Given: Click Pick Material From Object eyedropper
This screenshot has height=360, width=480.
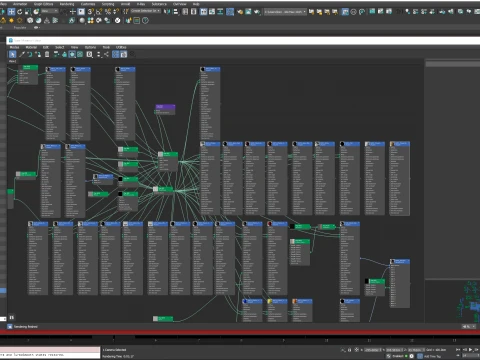Looking at the screenshot, I should pos(22,54).
